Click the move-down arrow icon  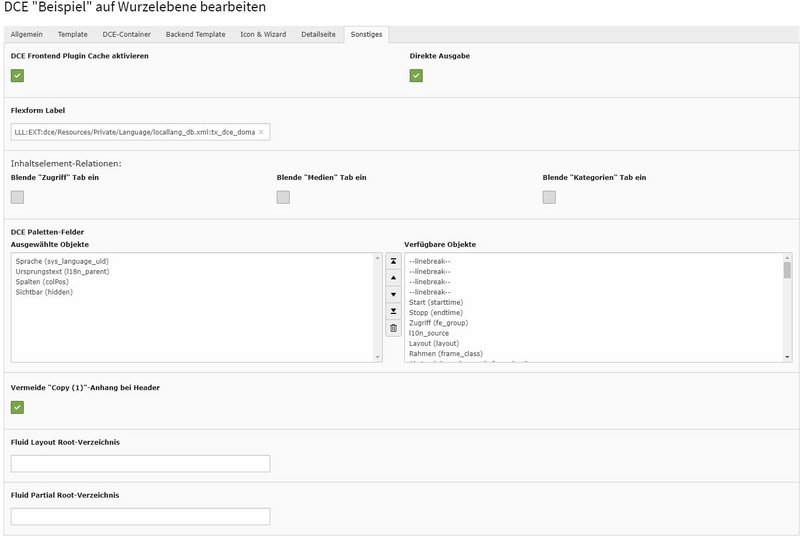(393, 294)
